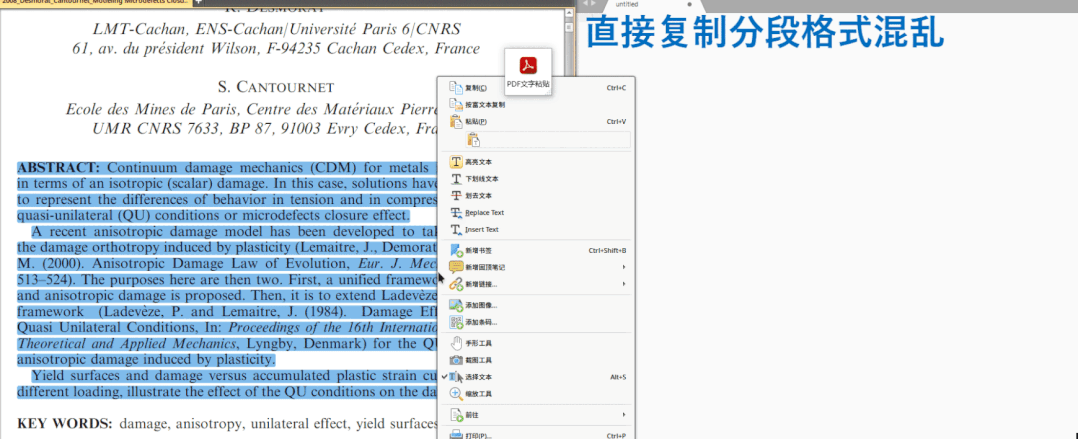Viewport: 1078px width, 439px height.
Task: Click 添加条码 to add a barcode
Action: point(536,322)
